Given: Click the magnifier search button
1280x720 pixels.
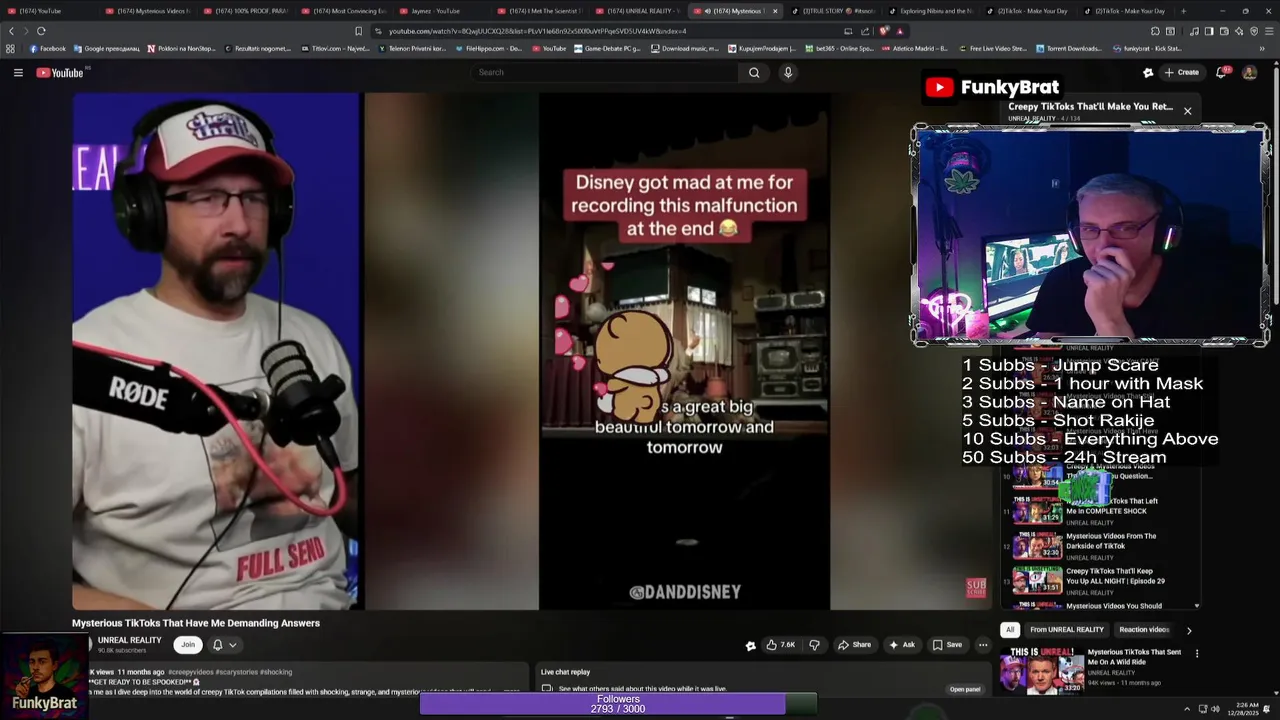Looking at the screenshot, I should click(x=754, y=72).
